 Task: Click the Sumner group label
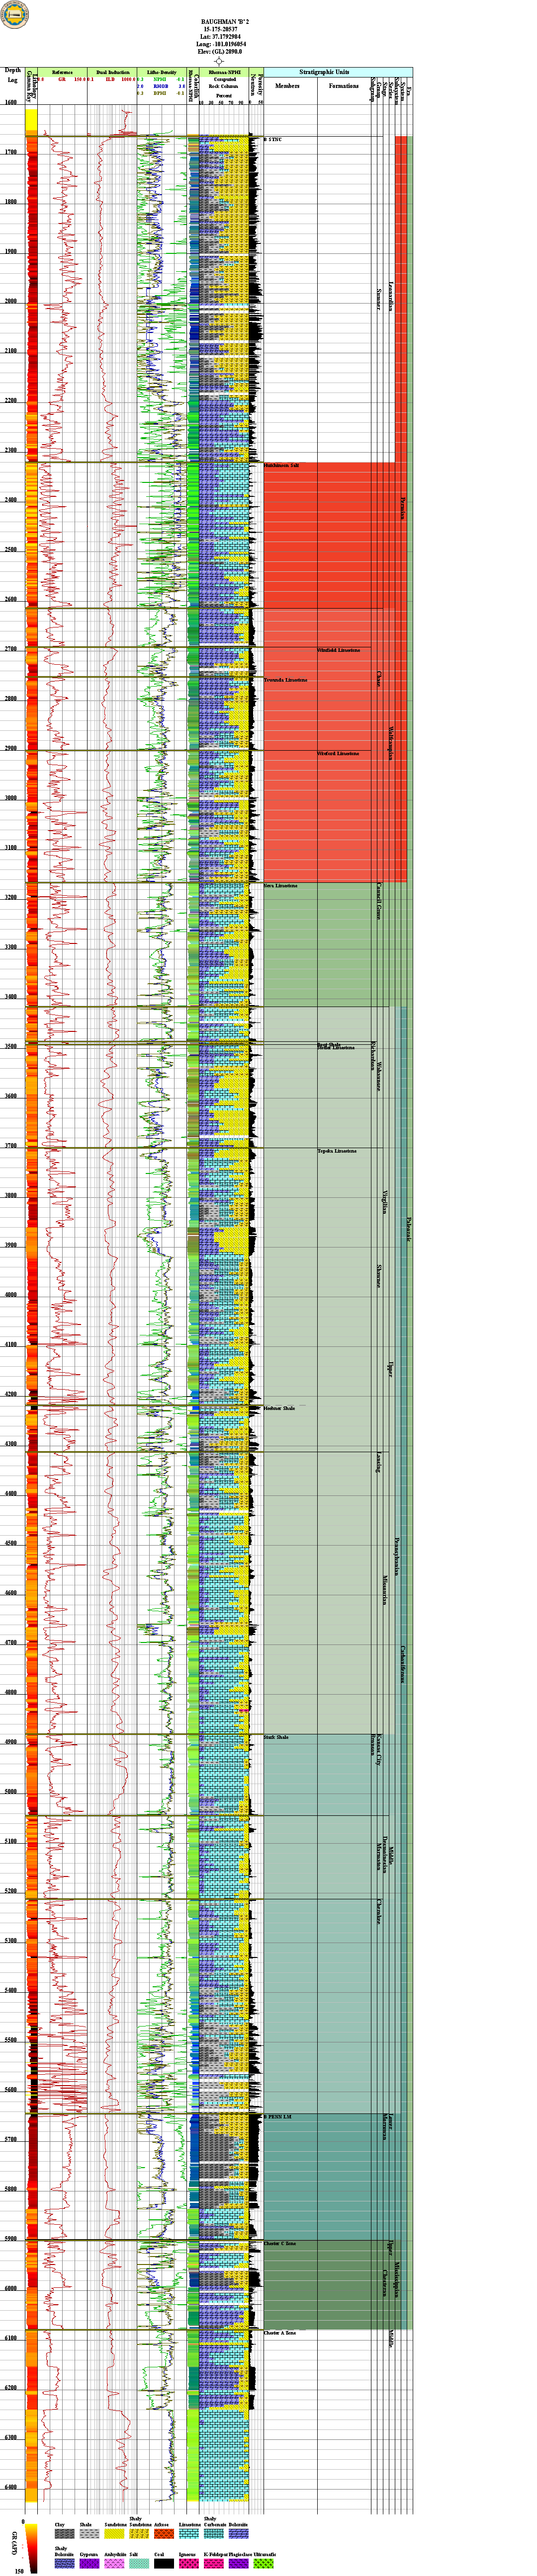pos(379,299)
